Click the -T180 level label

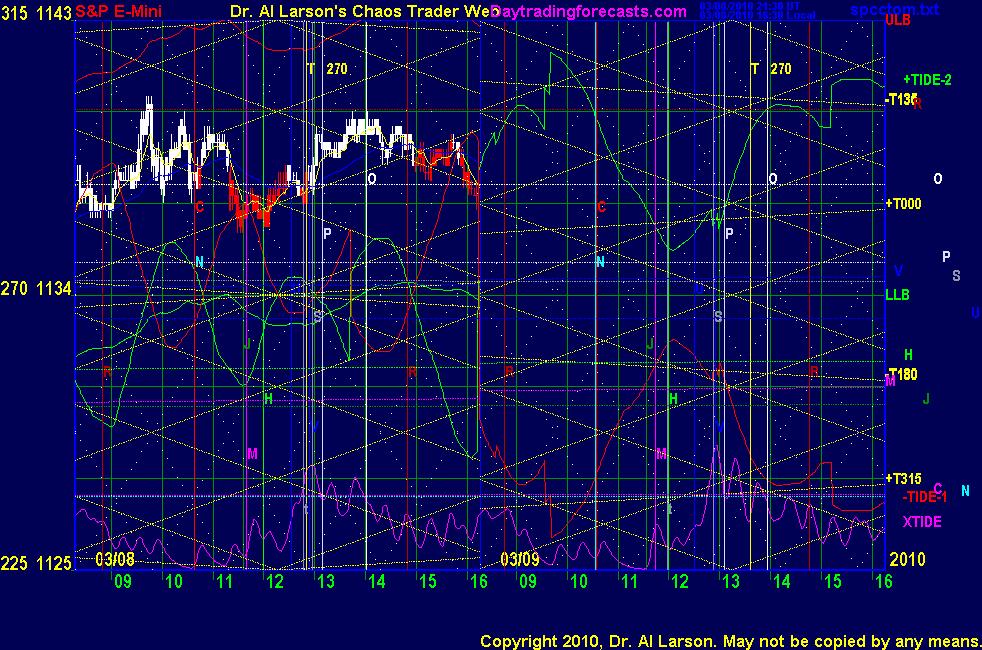pos(902,374)
